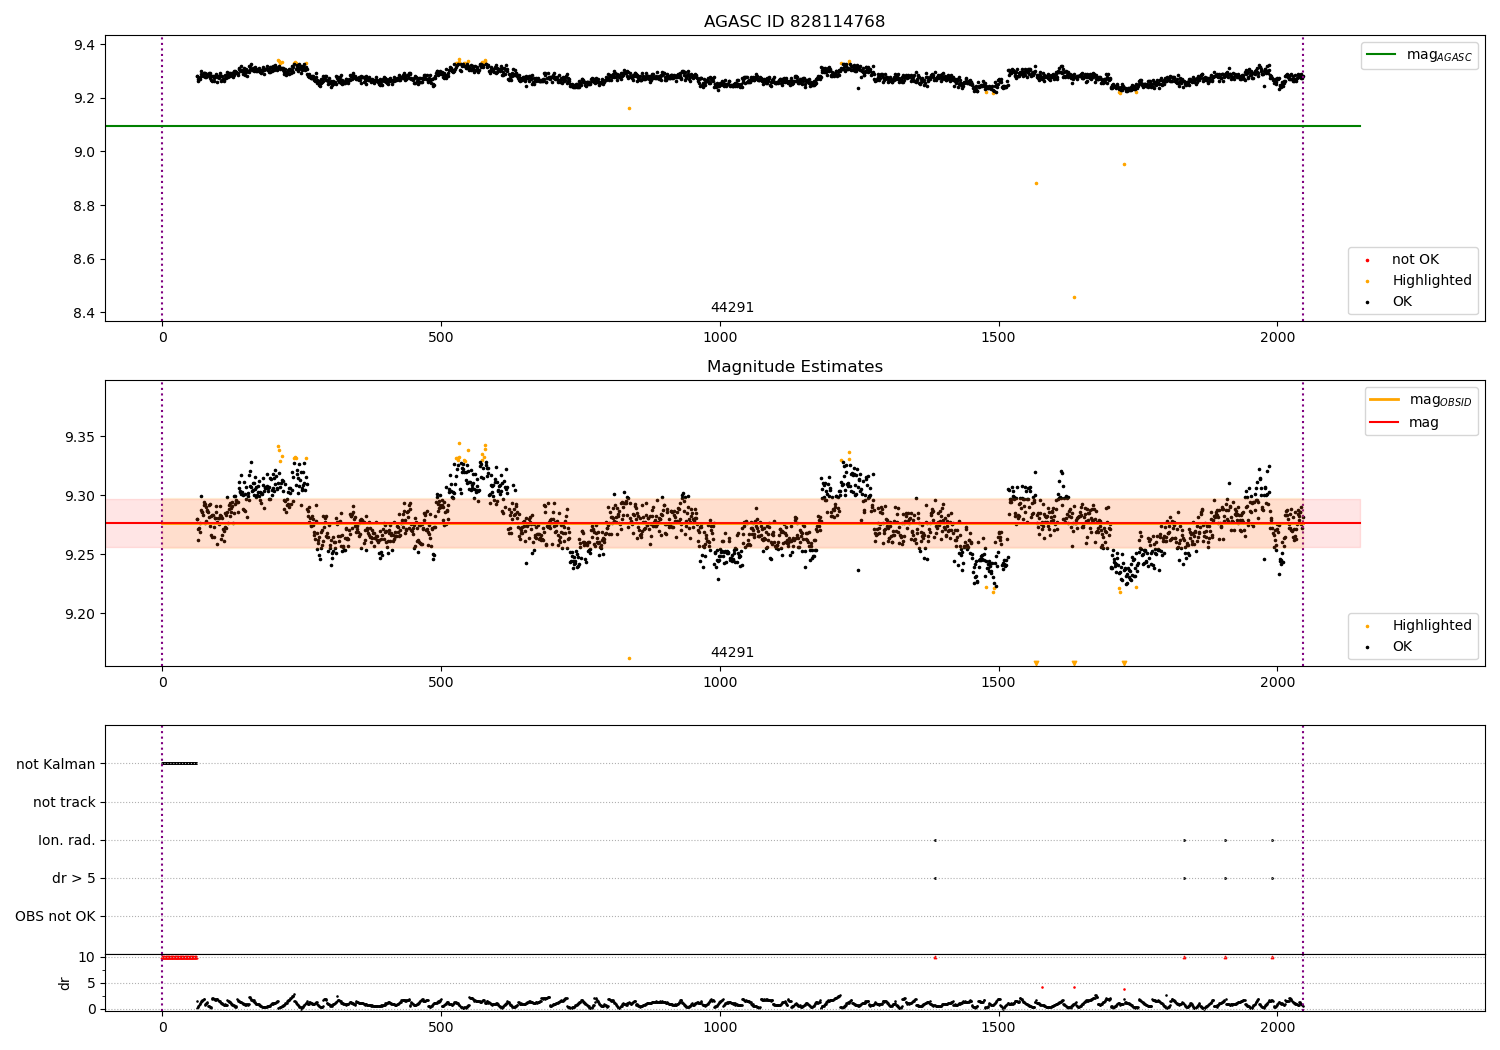Click the "not track" row label
Viewport: 1500px width, 1050px height.
pyautogui.click(x=64, y=803)
